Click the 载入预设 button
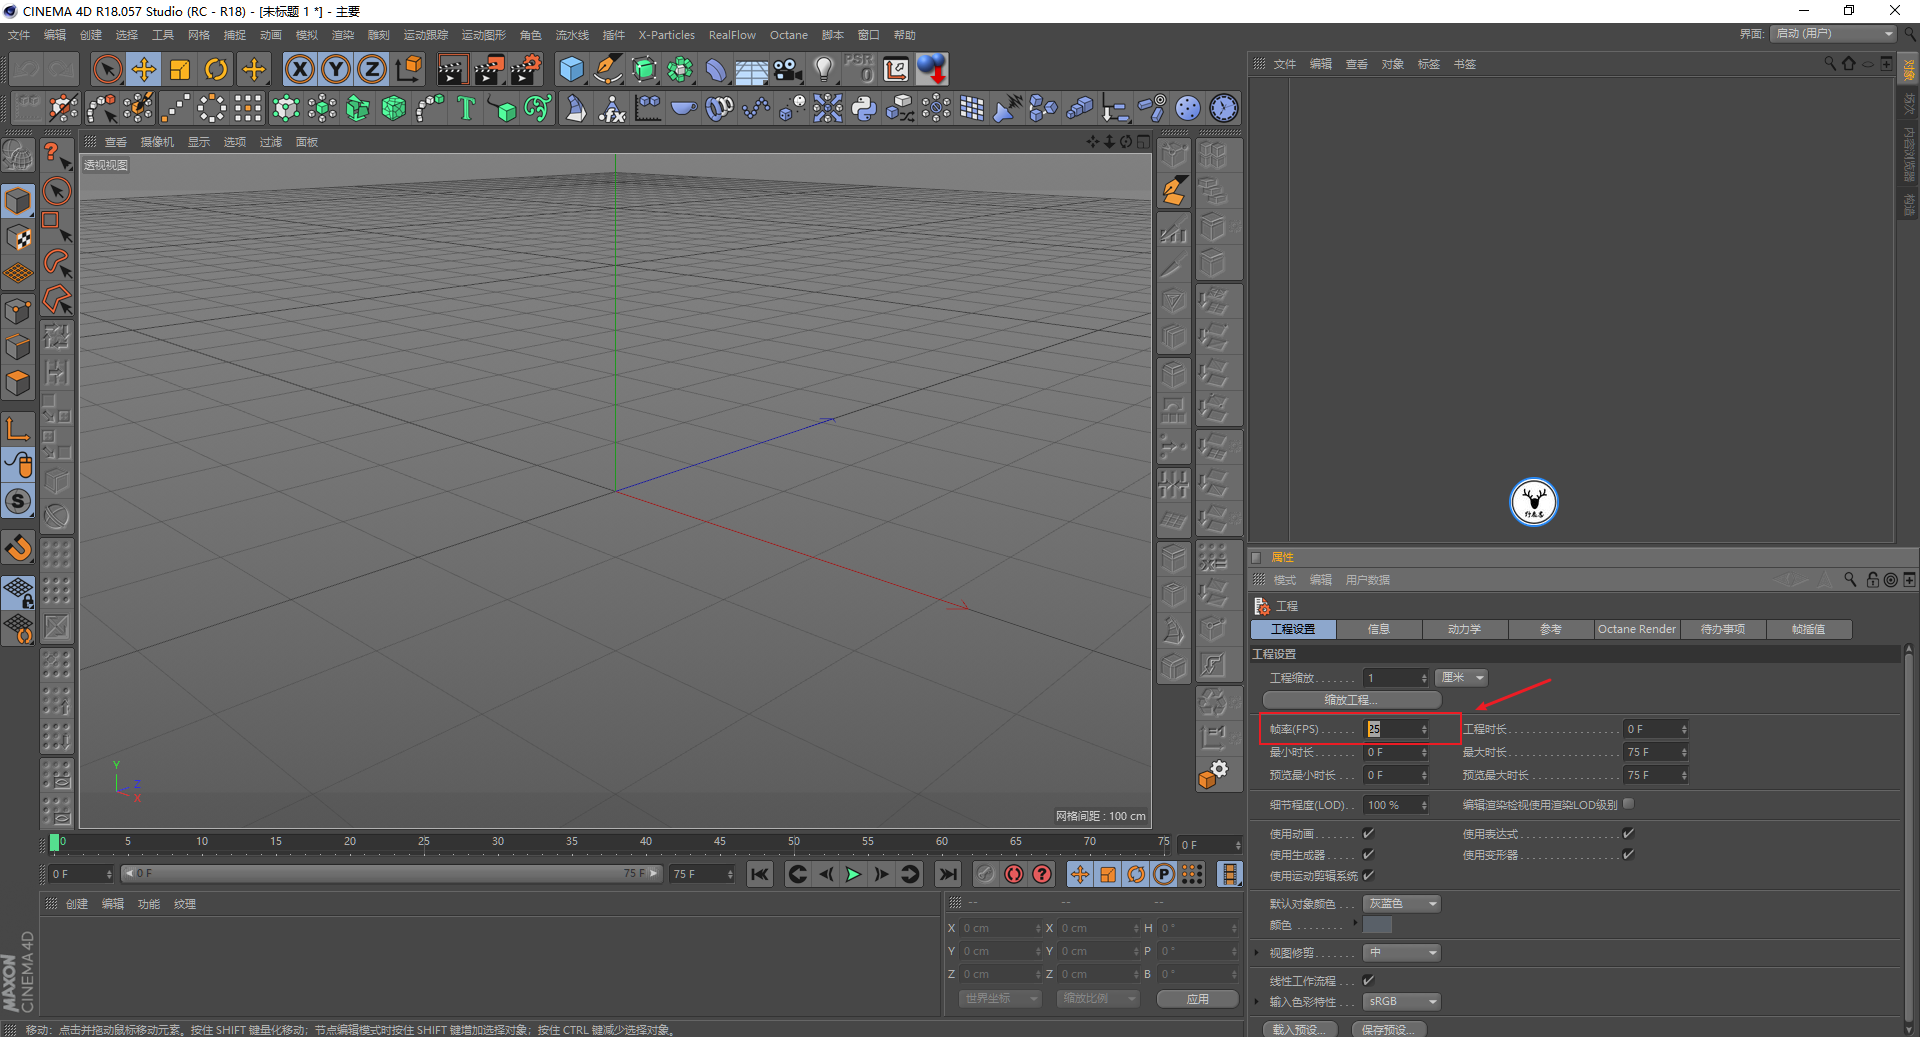The width and height of the screenshot is (1920, 1037). [1298, 1029]
